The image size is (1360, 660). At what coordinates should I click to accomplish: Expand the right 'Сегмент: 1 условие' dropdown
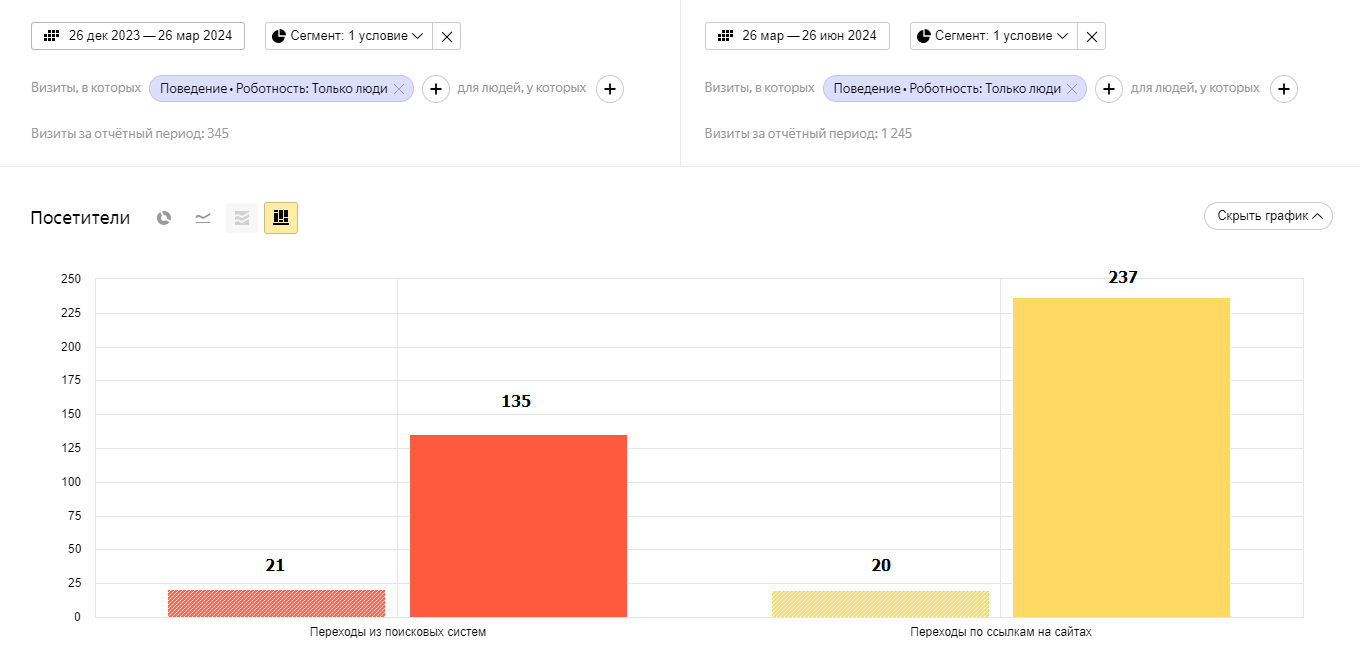coord(993,36)
